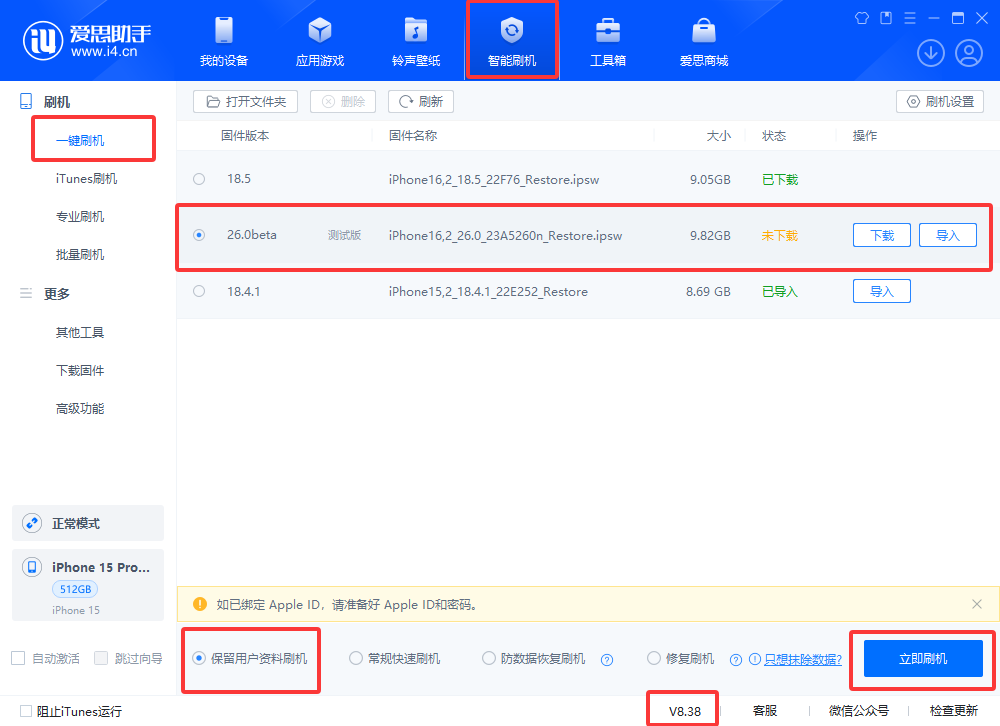Close the Apple ID warning banner
Screen dimensions: 1000x726
(x=977, y=604)
